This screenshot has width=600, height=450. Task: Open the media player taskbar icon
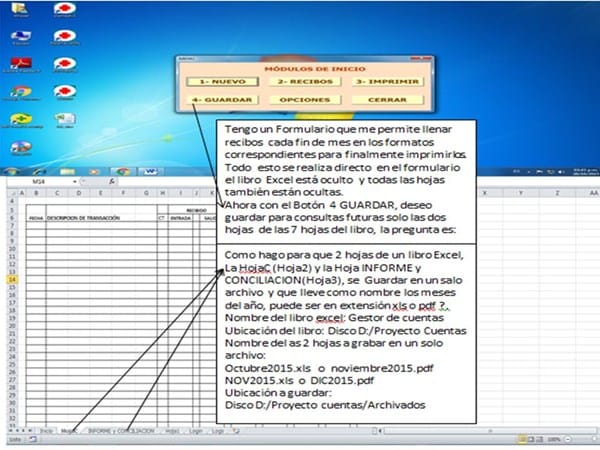[95, 171]
